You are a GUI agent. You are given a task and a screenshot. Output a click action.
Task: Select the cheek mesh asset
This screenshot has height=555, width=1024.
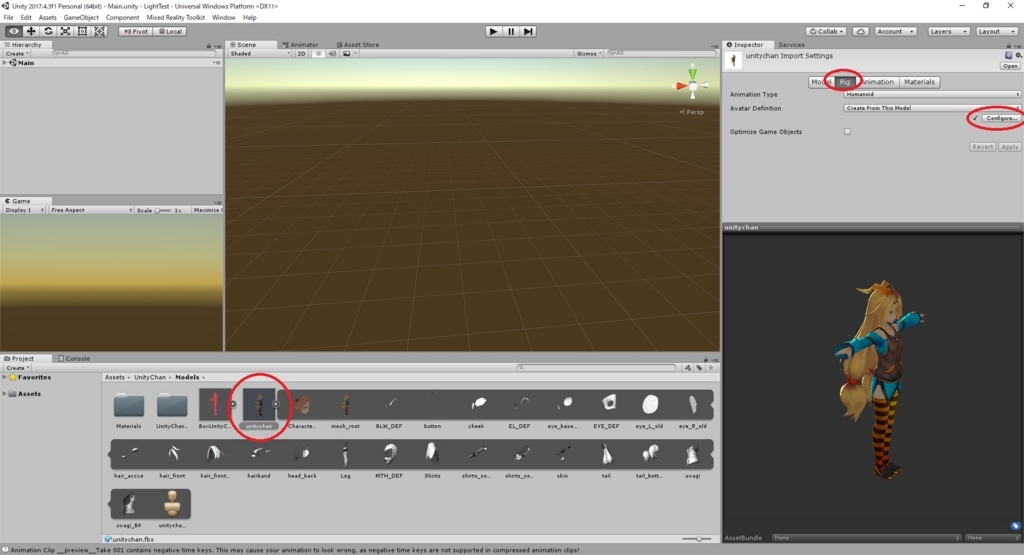pyautogui.click(x=476, y=409)
